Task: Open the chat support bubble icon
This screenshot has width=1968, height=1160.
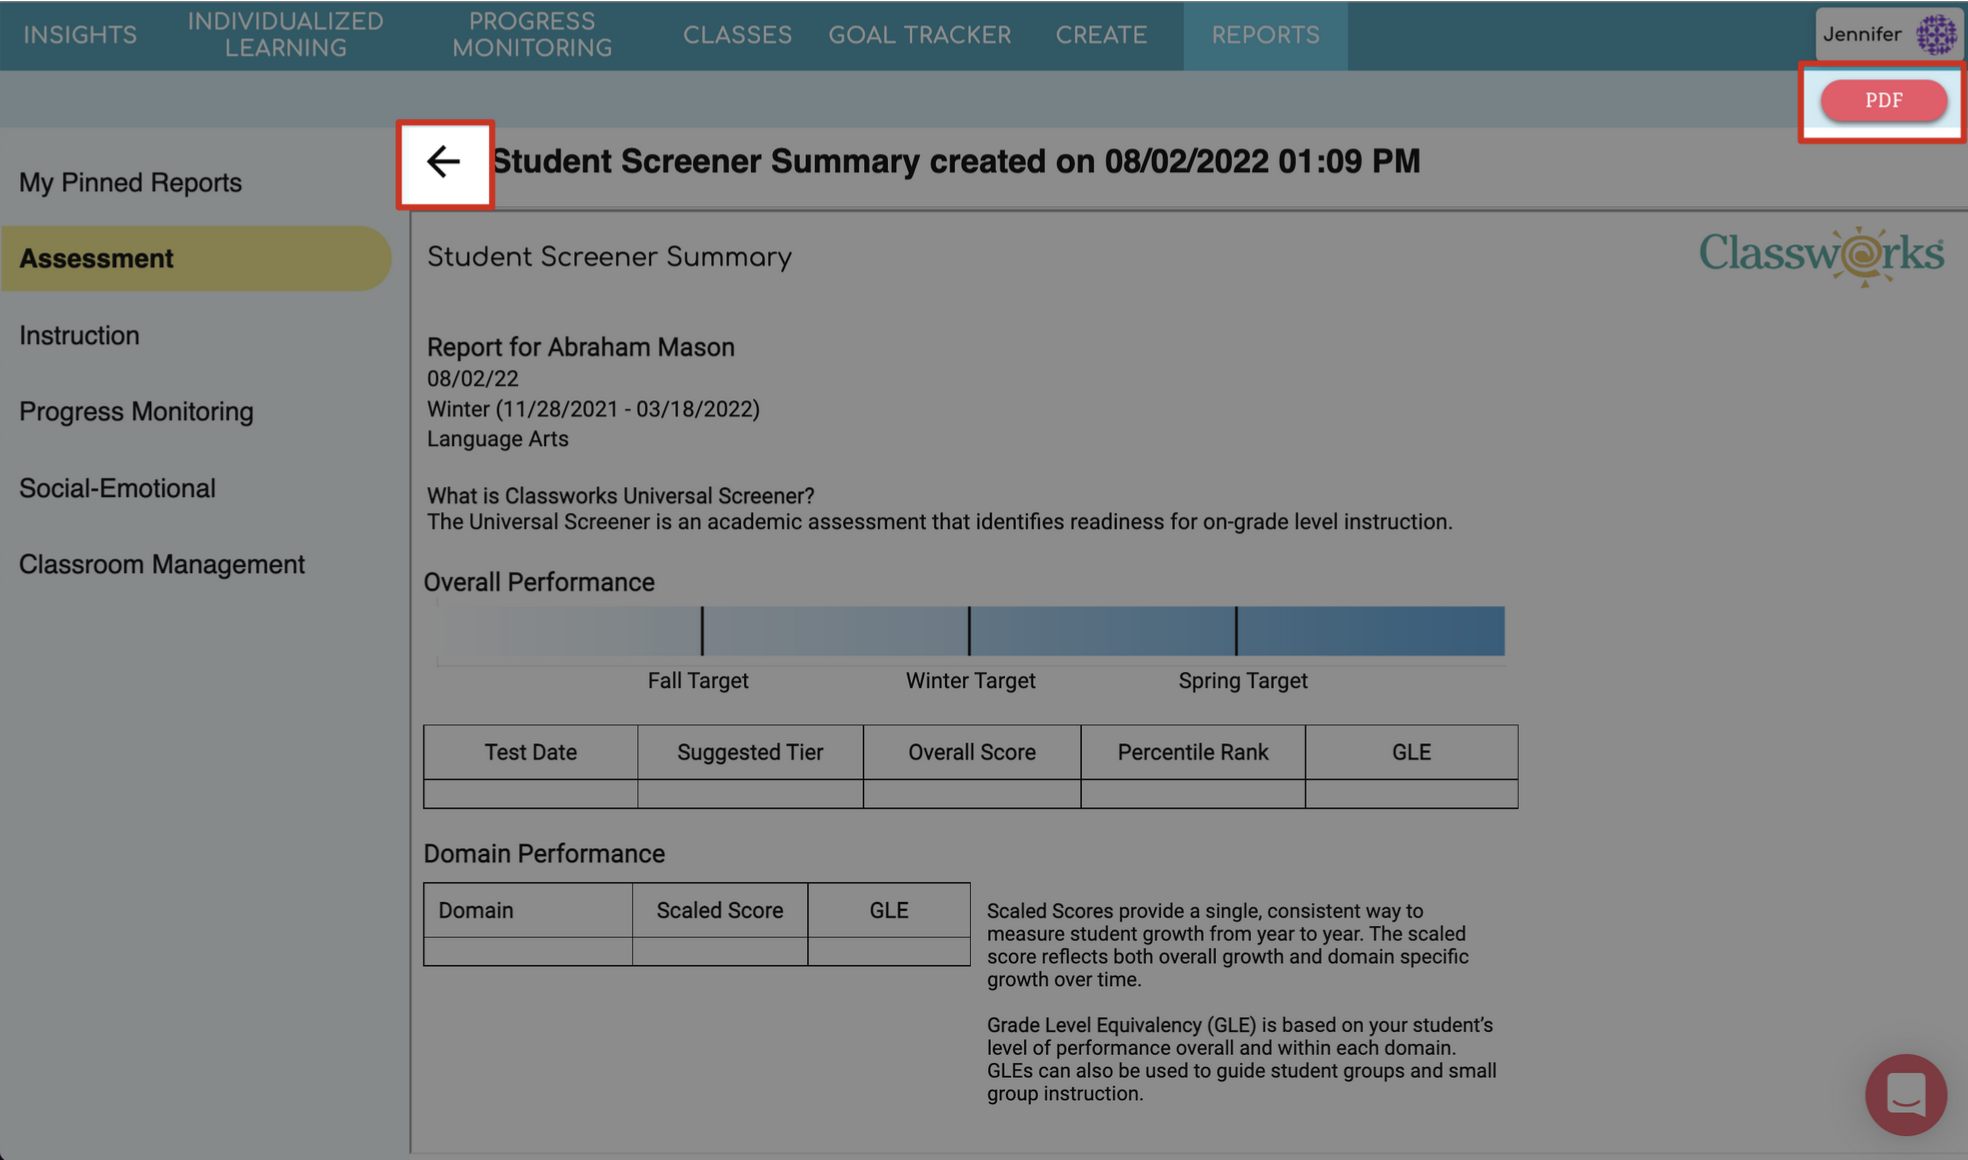Action: tap(1905, 1094)
